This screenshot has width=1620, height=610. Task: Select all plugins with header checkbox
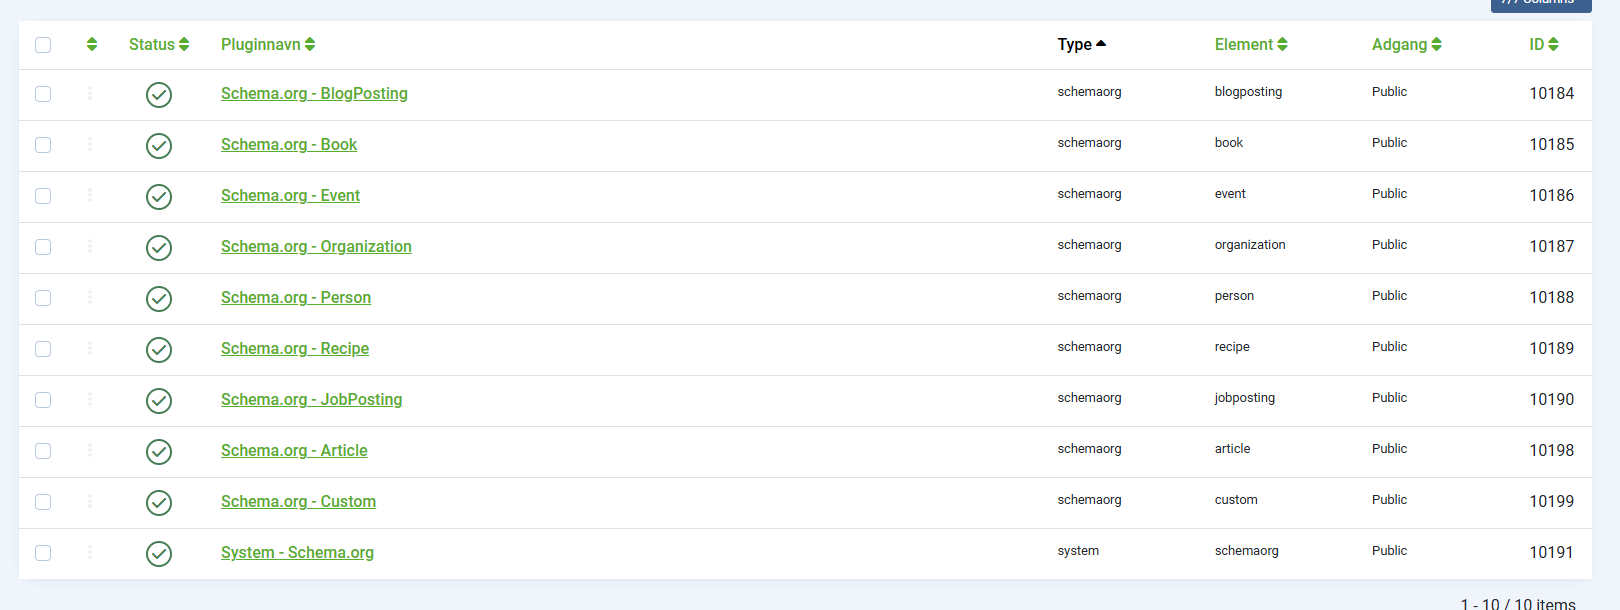click(43, 45)
